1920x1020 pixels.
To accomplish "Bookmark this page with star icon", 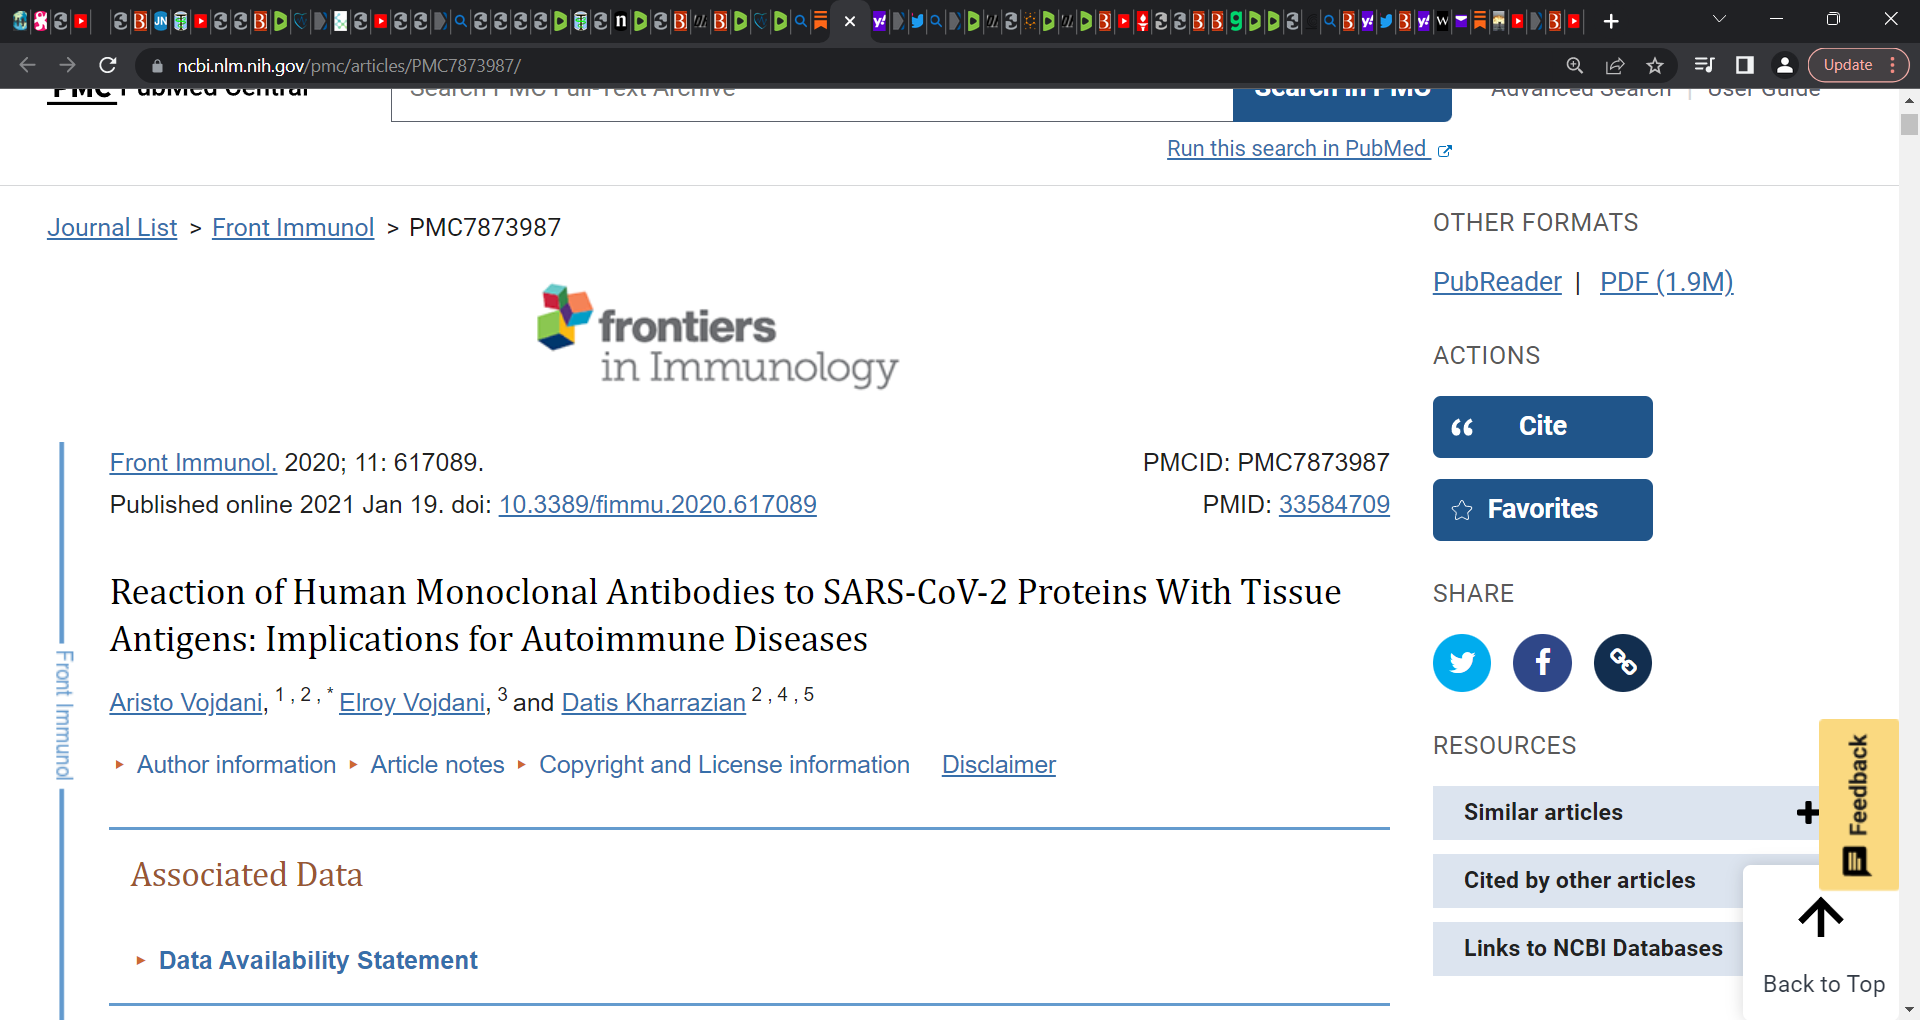I will 1655,65.
